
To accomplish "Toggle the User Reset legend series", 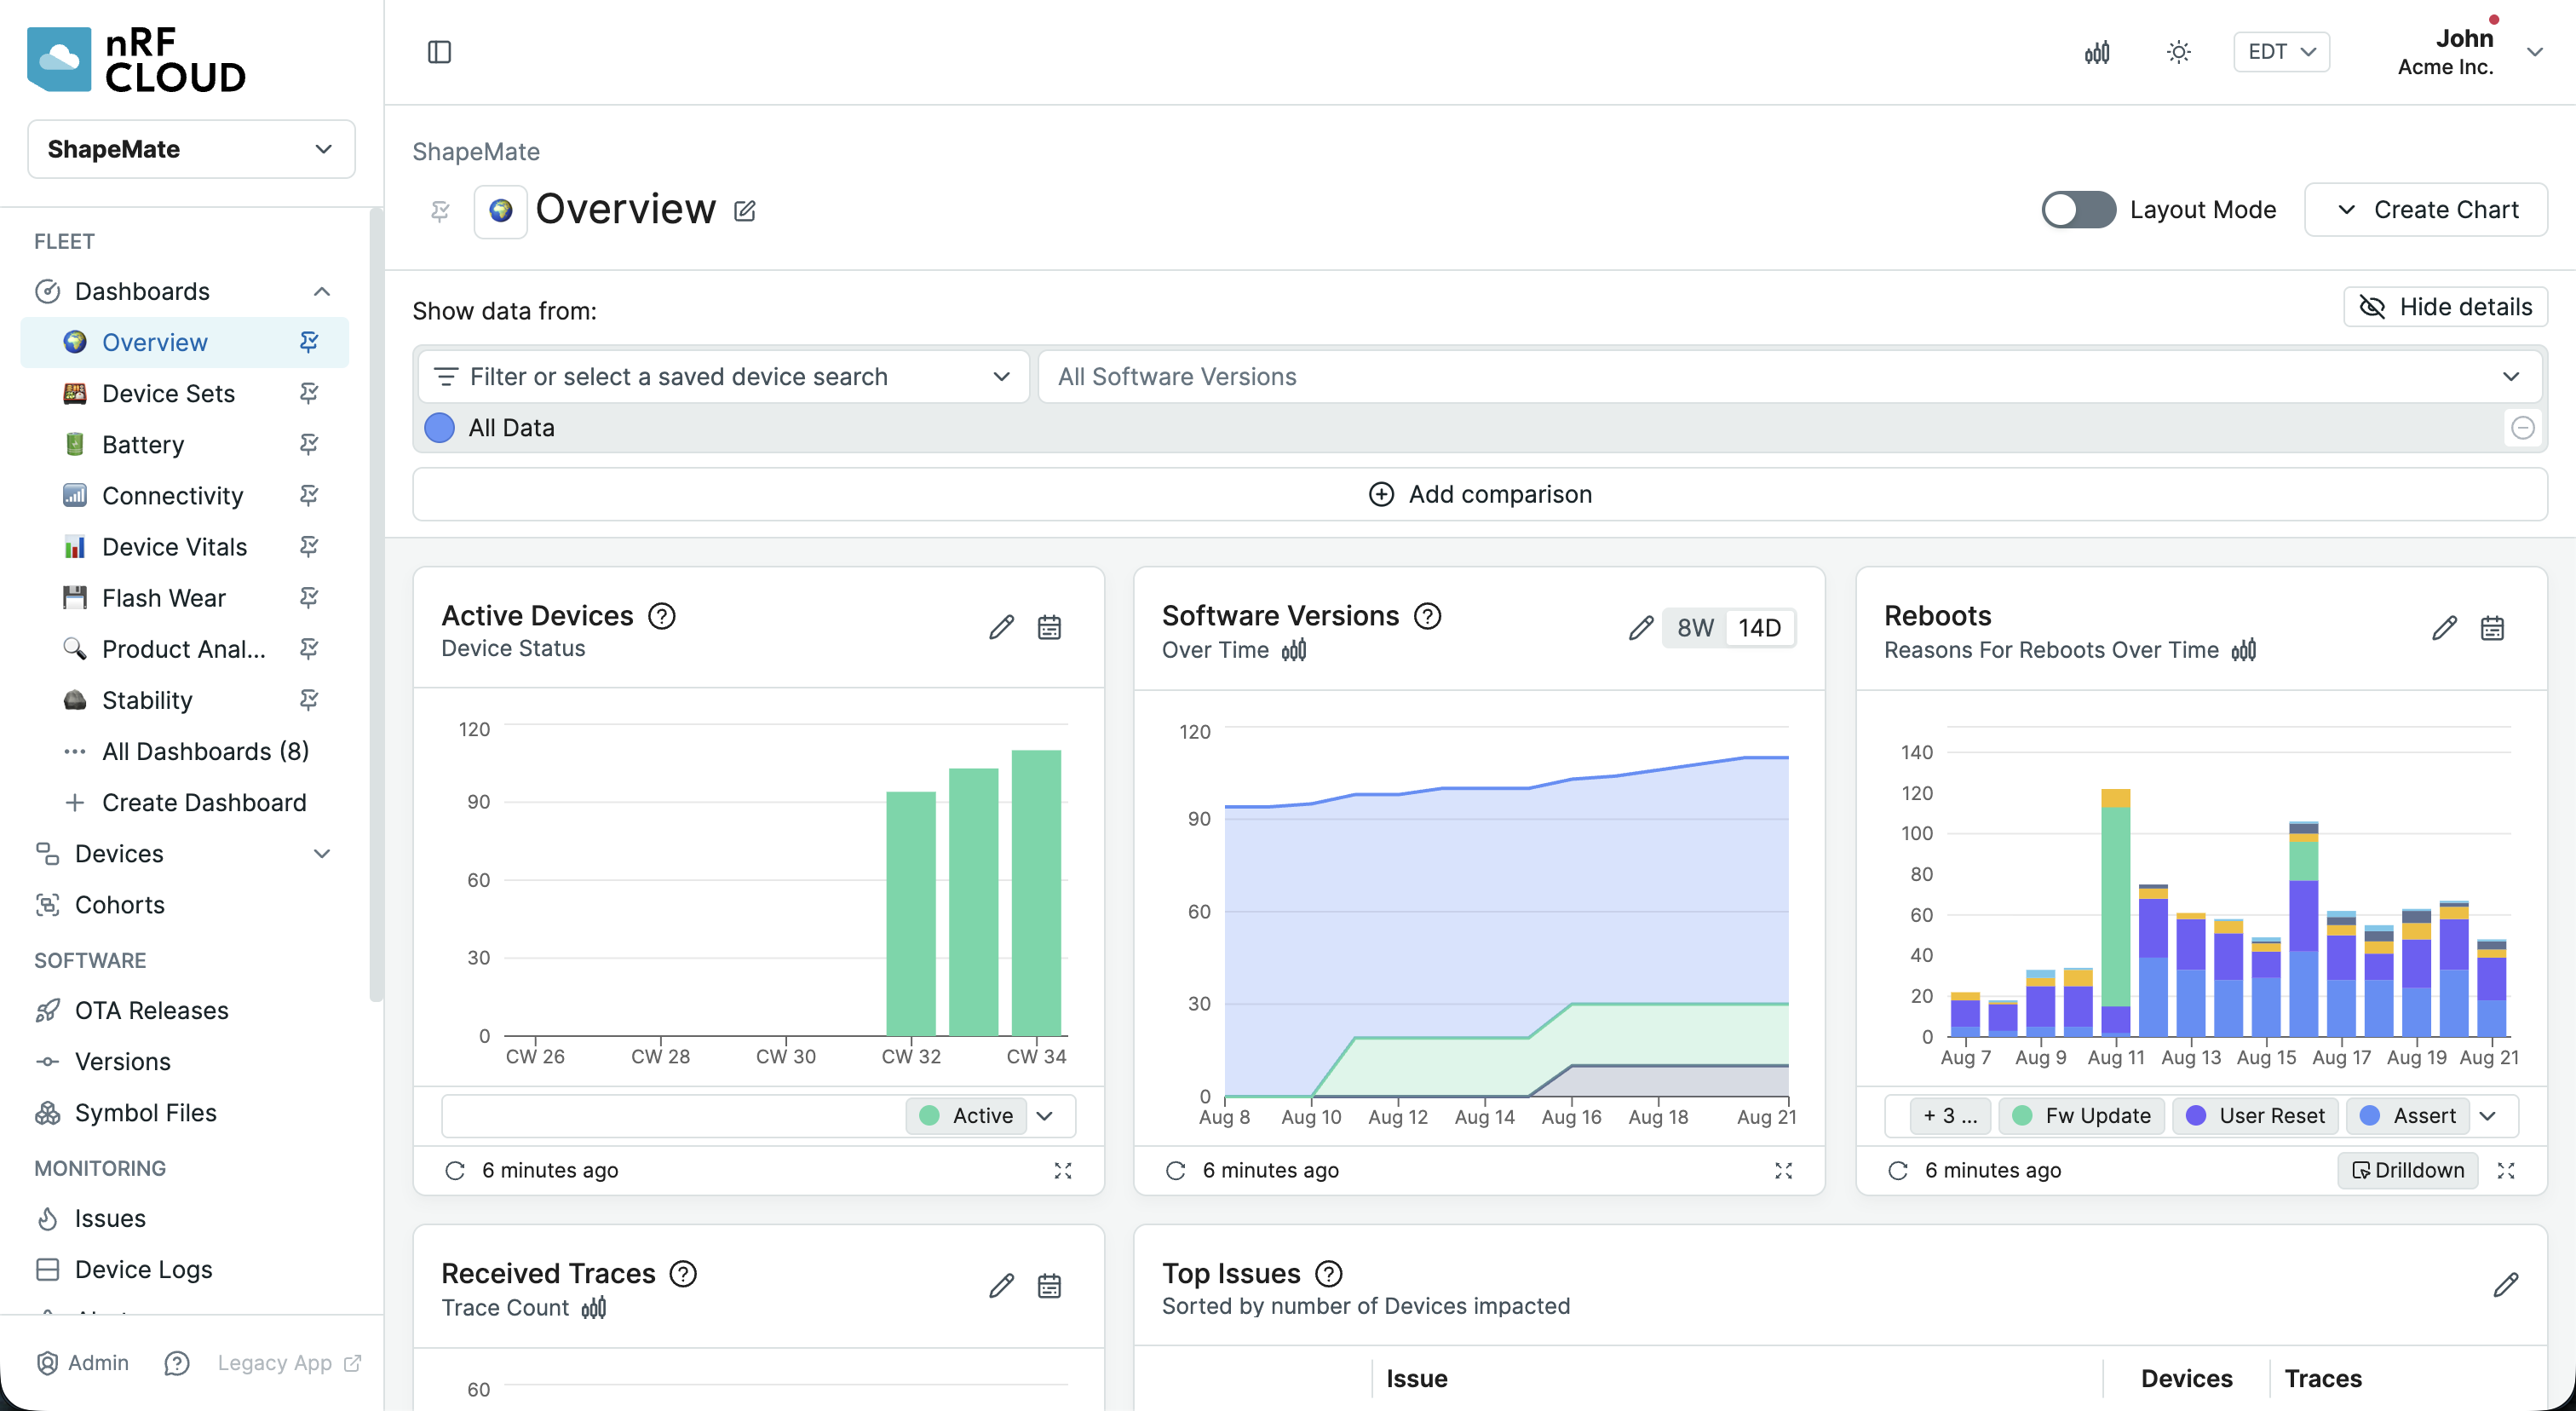I will click(2255, 1115).
